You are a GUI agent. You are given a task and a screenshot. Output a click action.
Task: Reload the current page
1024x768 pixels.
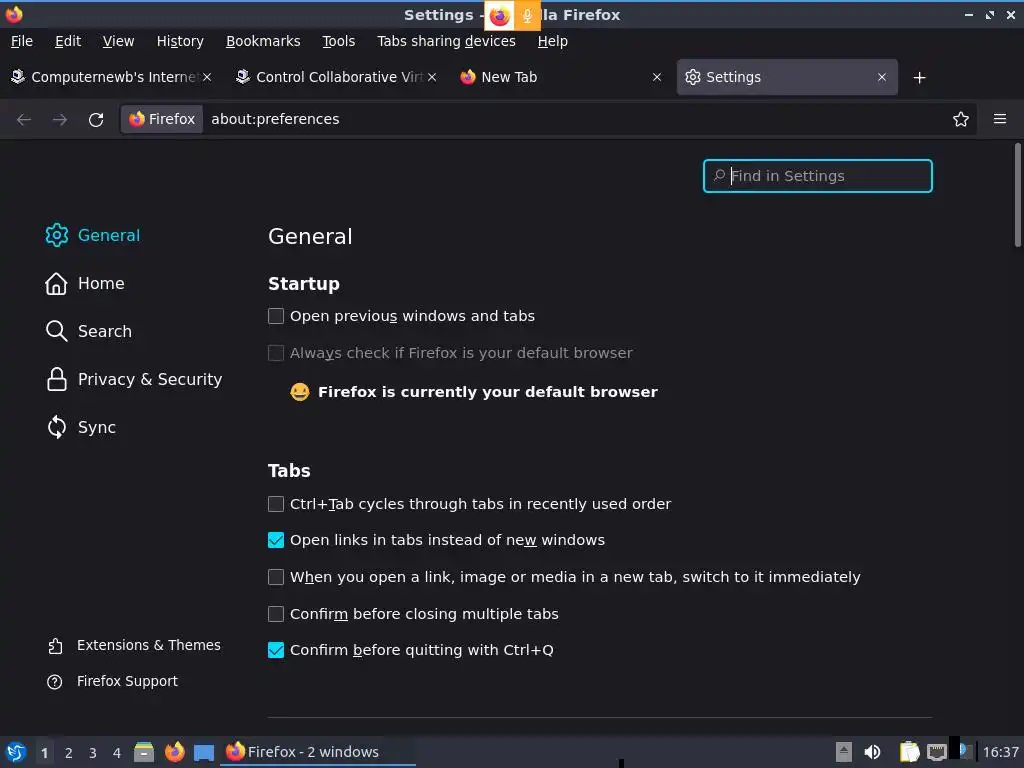[96, 120]
